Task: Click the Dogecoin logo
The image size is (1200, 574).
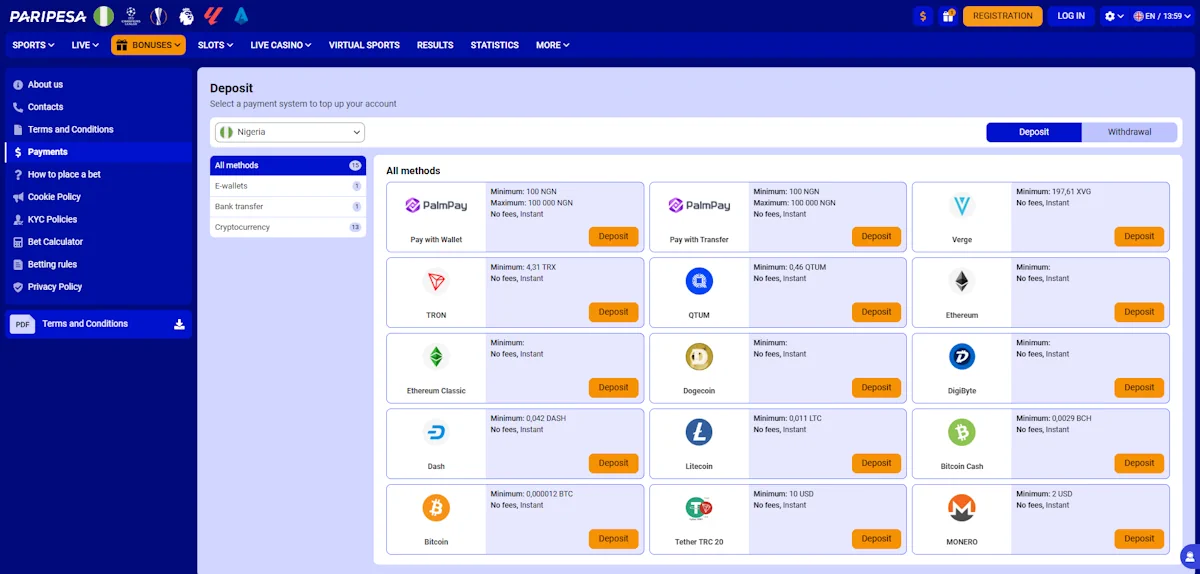Action: [x=699, y=357]
